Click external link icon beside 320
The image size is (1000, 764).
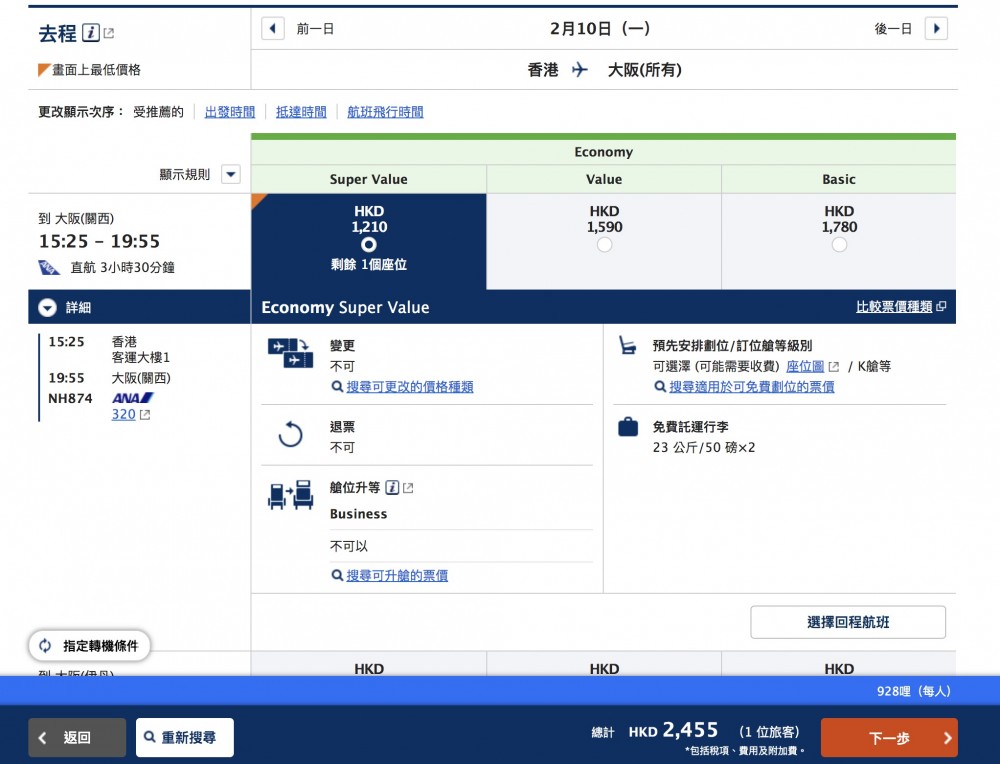pos(145,415)
